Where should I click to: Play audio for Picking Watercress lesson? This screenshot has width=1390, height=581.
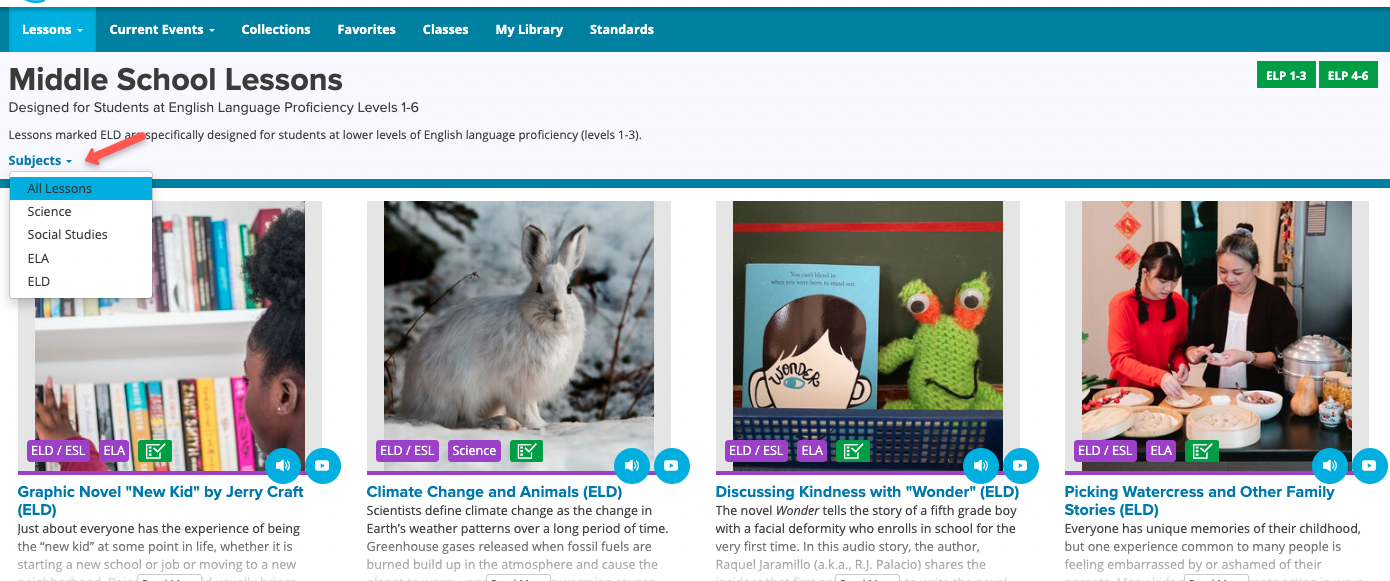click(1331, 465)
